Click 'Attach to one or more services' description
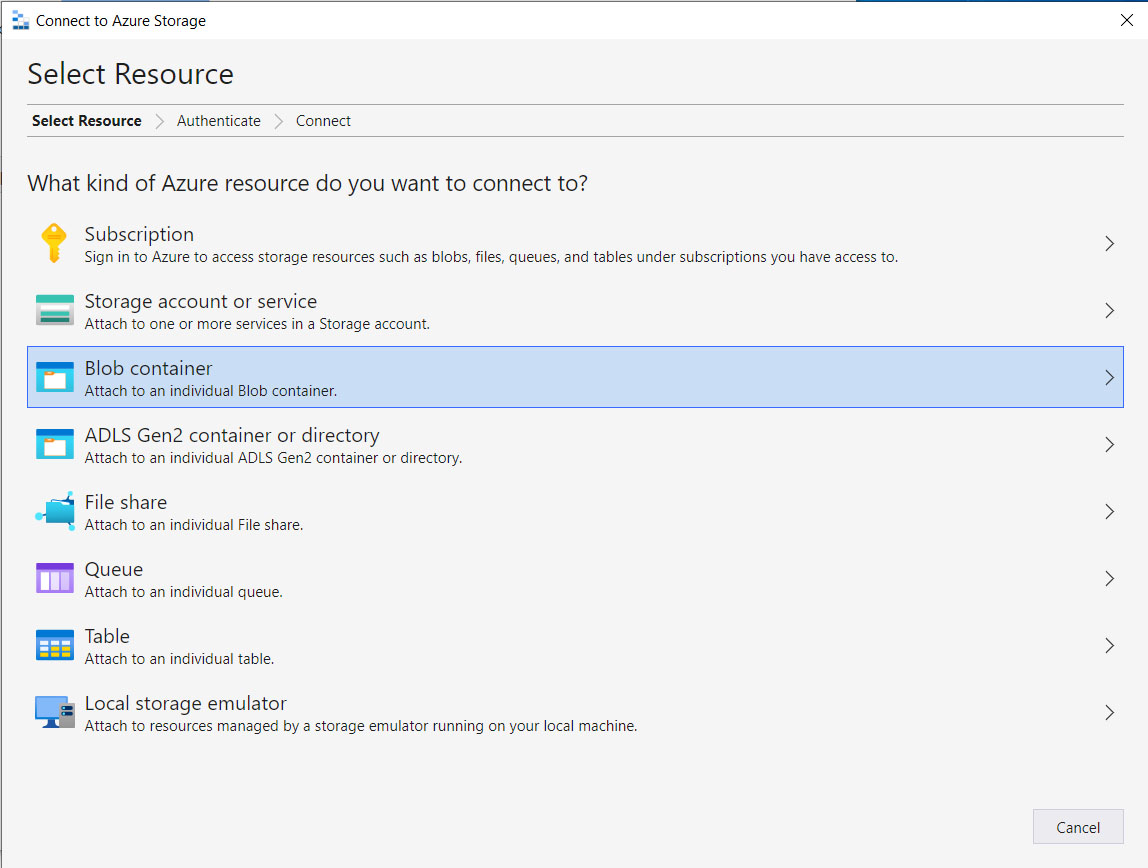Viewport: 1148px width, 868px height. (257, 323)
